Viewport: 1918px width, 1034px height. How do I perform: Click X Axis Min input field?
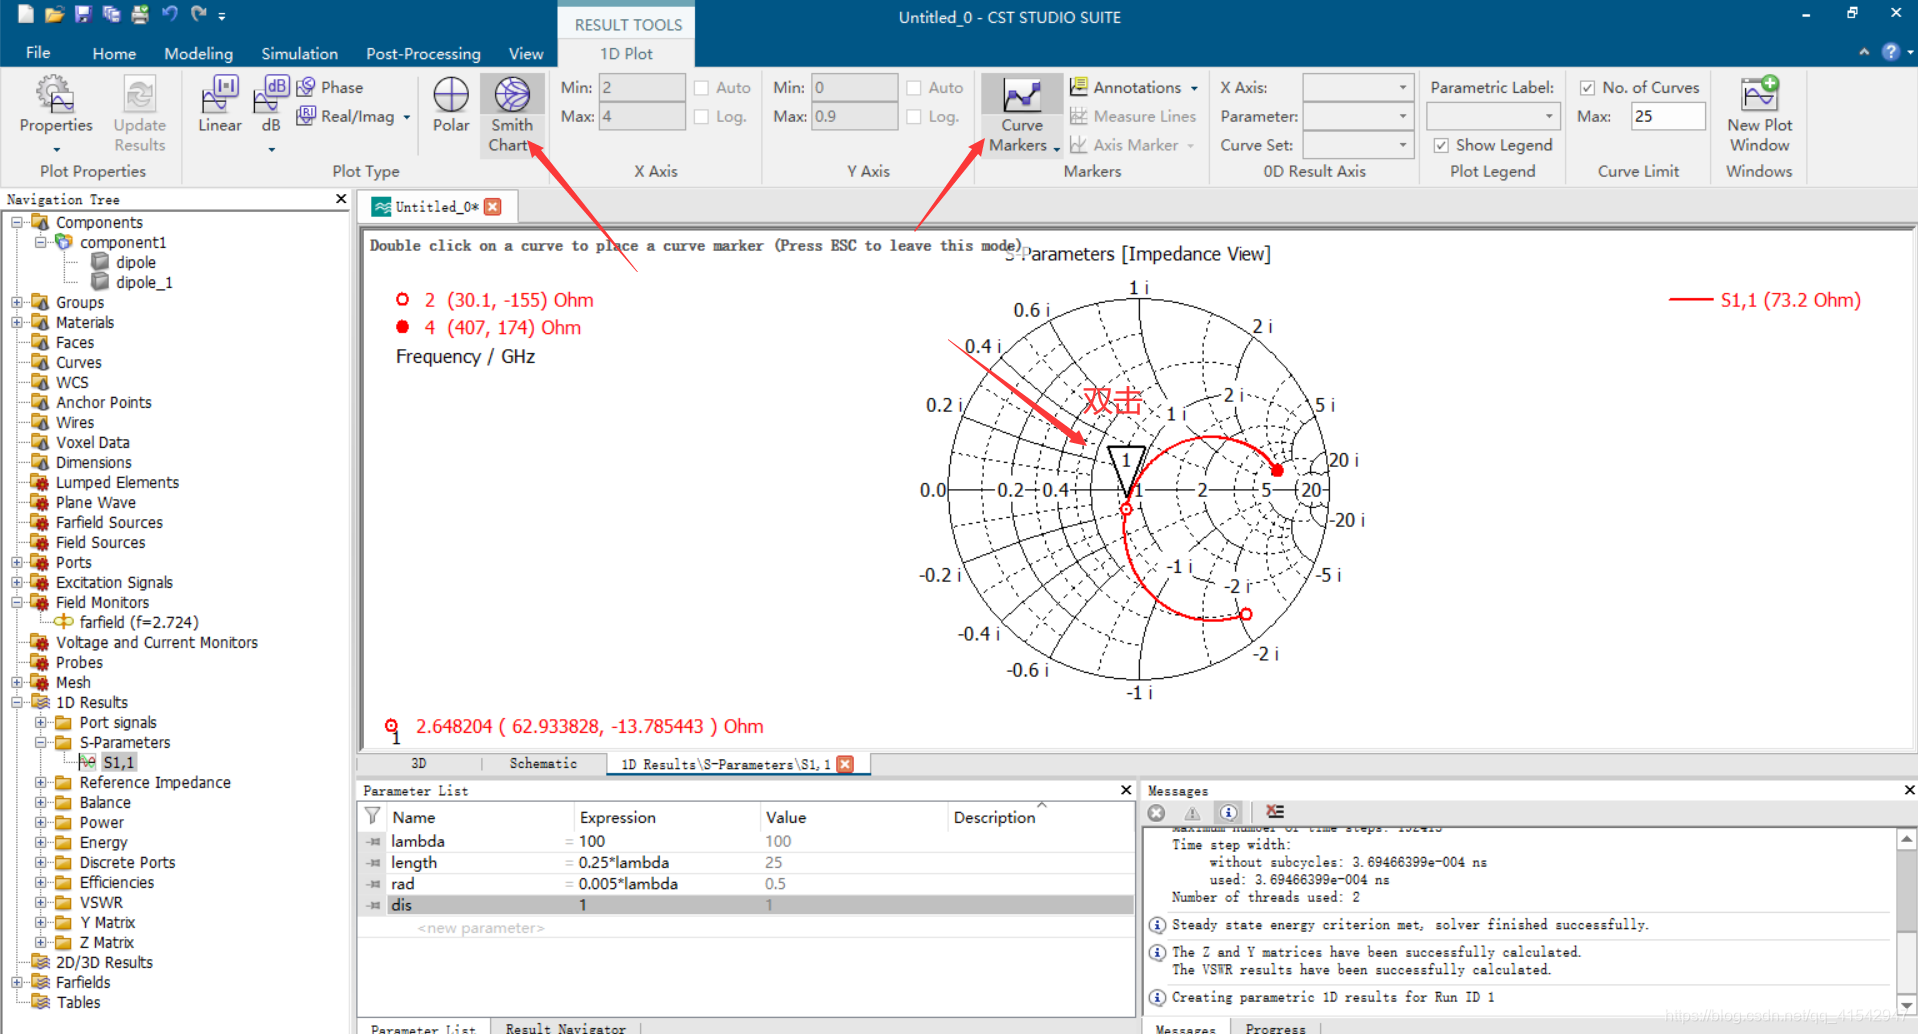point(642,87)
